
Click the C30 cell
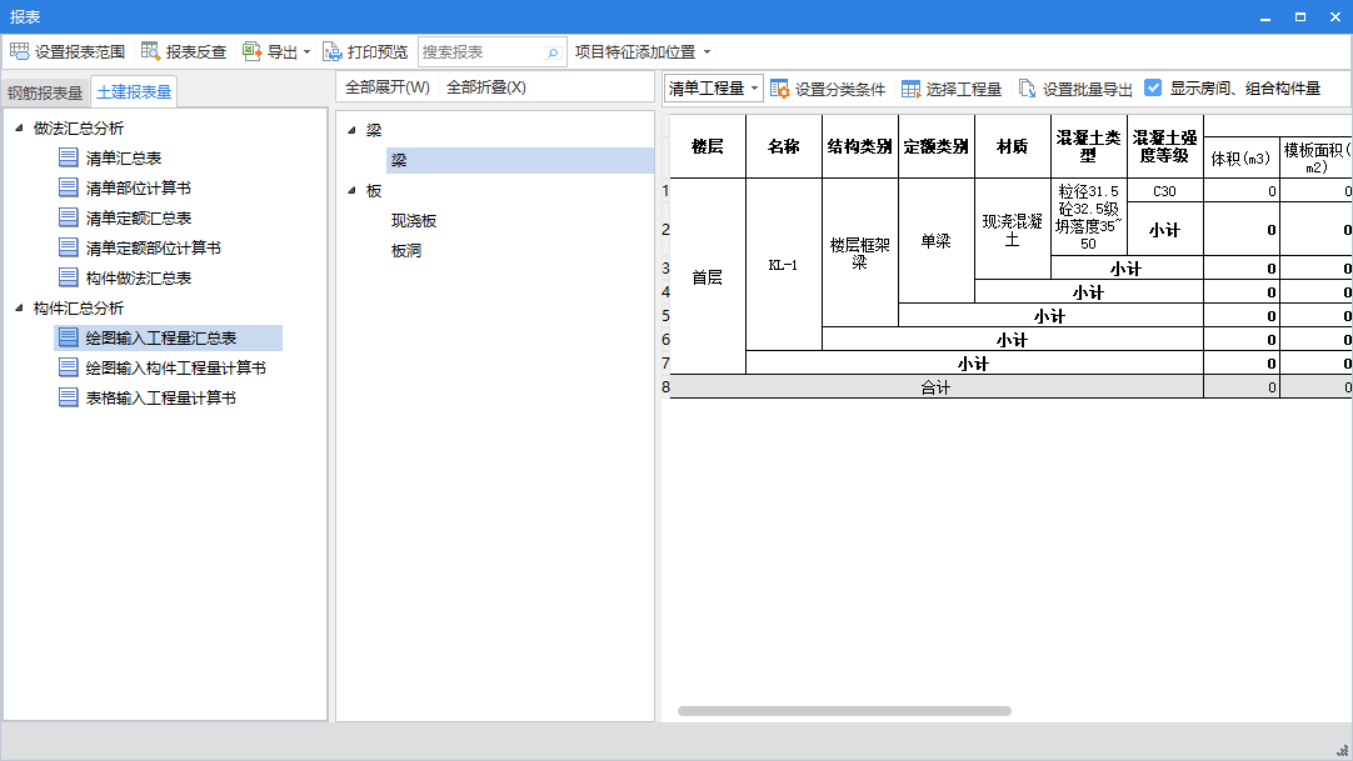point(1165,191)
